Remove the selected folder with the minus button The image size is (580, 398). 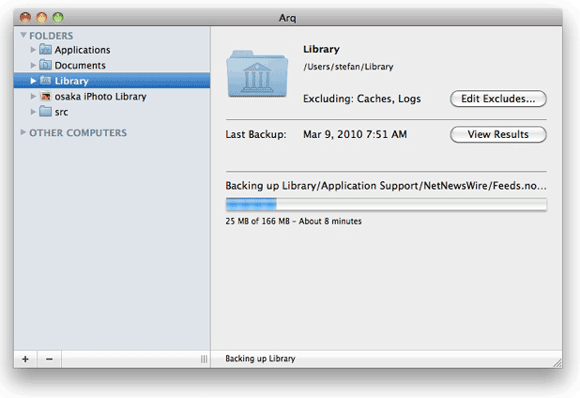[49, 359]
